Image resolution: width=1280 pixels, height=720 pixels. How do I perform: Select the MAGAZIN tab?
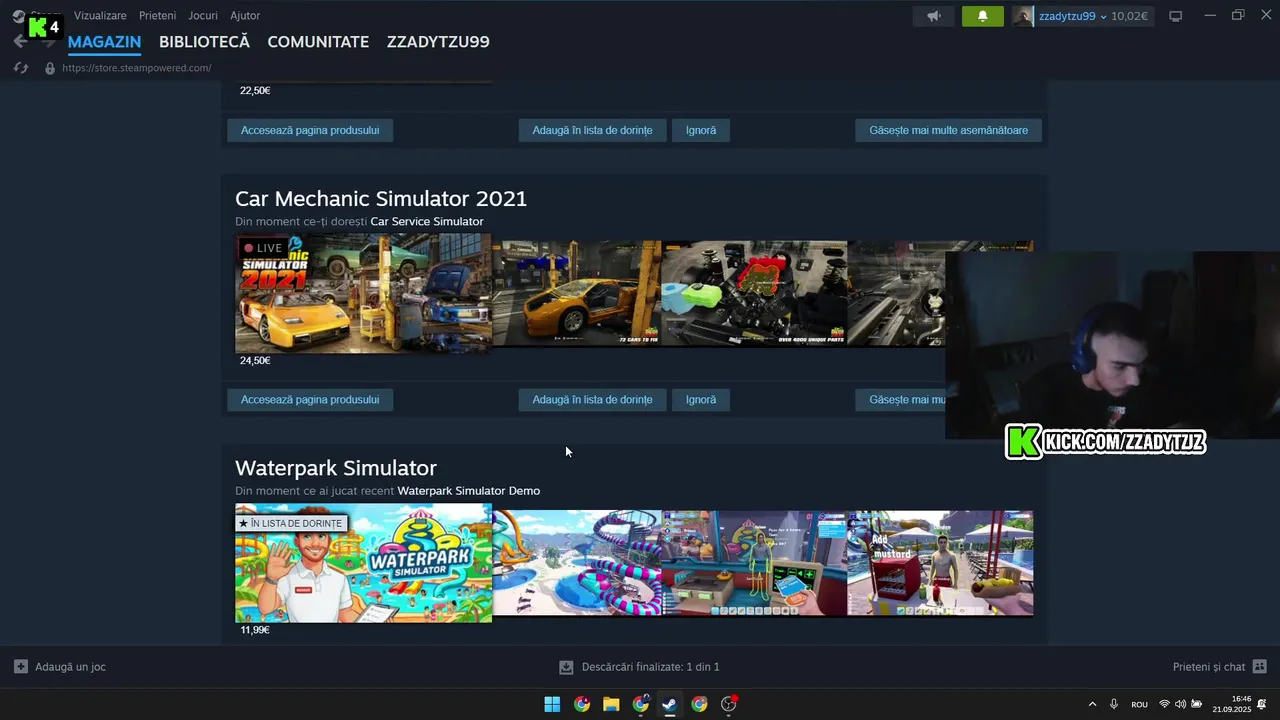tap(104, 42)
